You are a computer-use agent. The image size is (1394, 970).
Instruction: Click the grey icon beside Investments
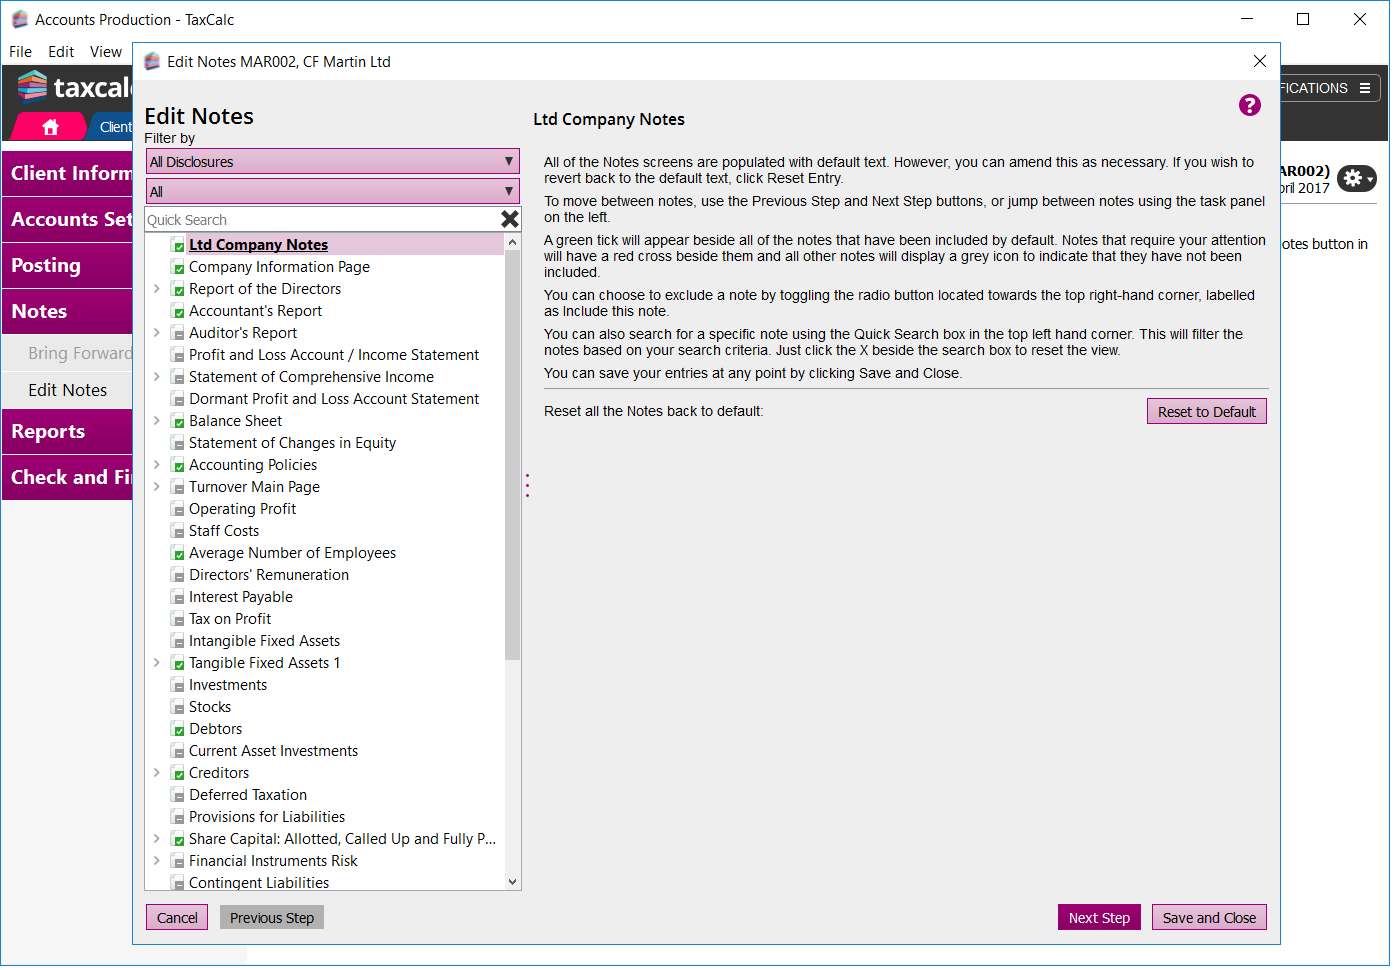[x=178, y=686]
